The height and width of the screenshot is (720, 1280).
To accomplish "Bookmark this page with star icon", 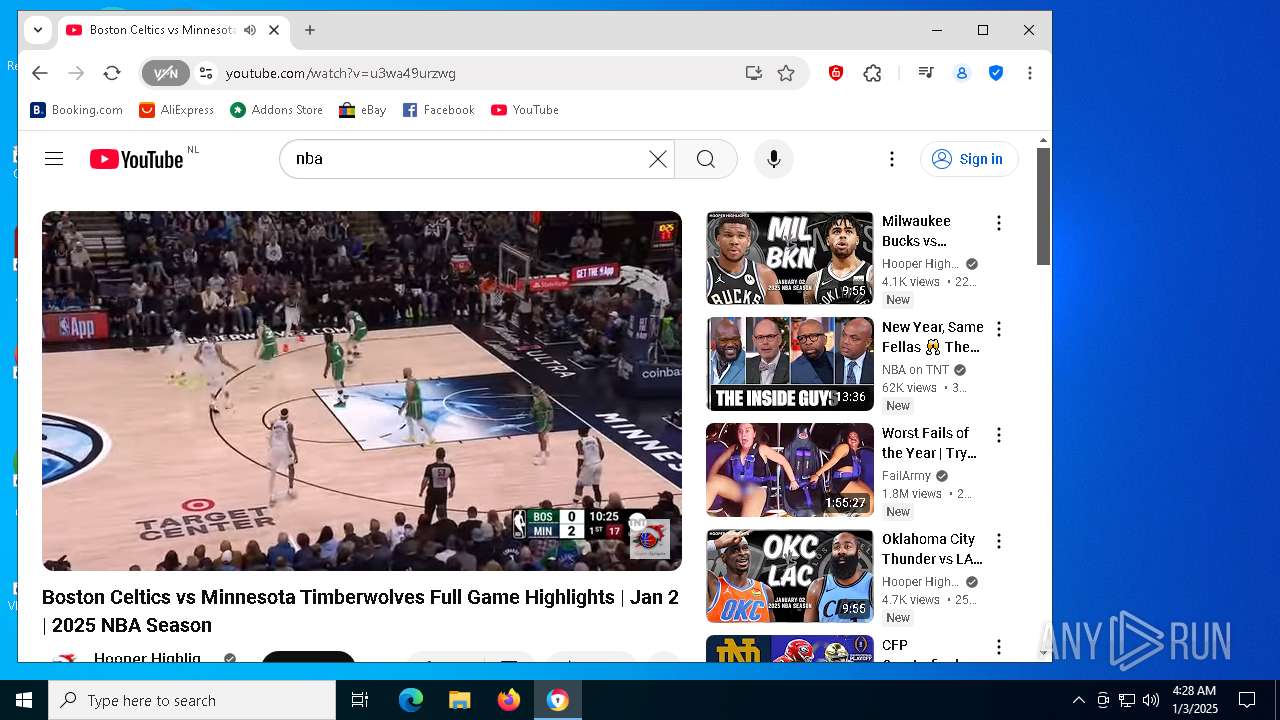I will coord(786,73).
